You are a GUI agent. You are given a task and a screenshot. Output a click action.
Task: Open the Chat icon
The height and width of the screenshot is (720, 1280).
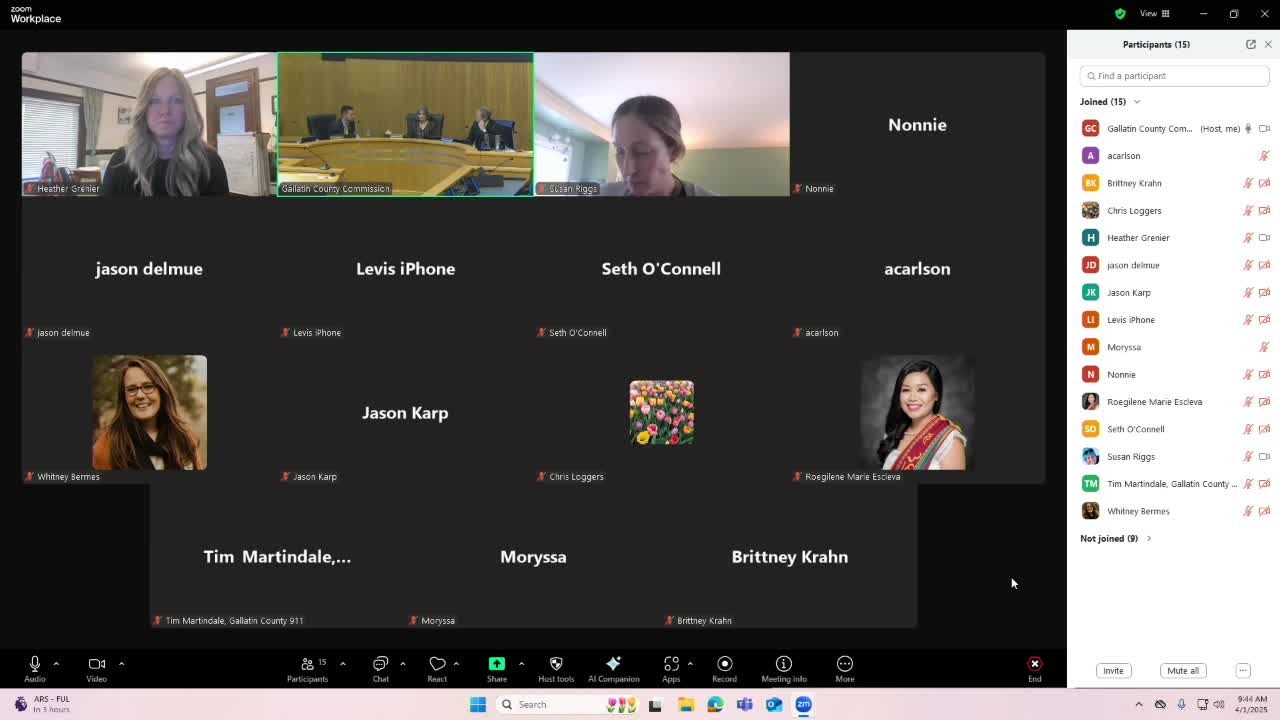point(381,664)
